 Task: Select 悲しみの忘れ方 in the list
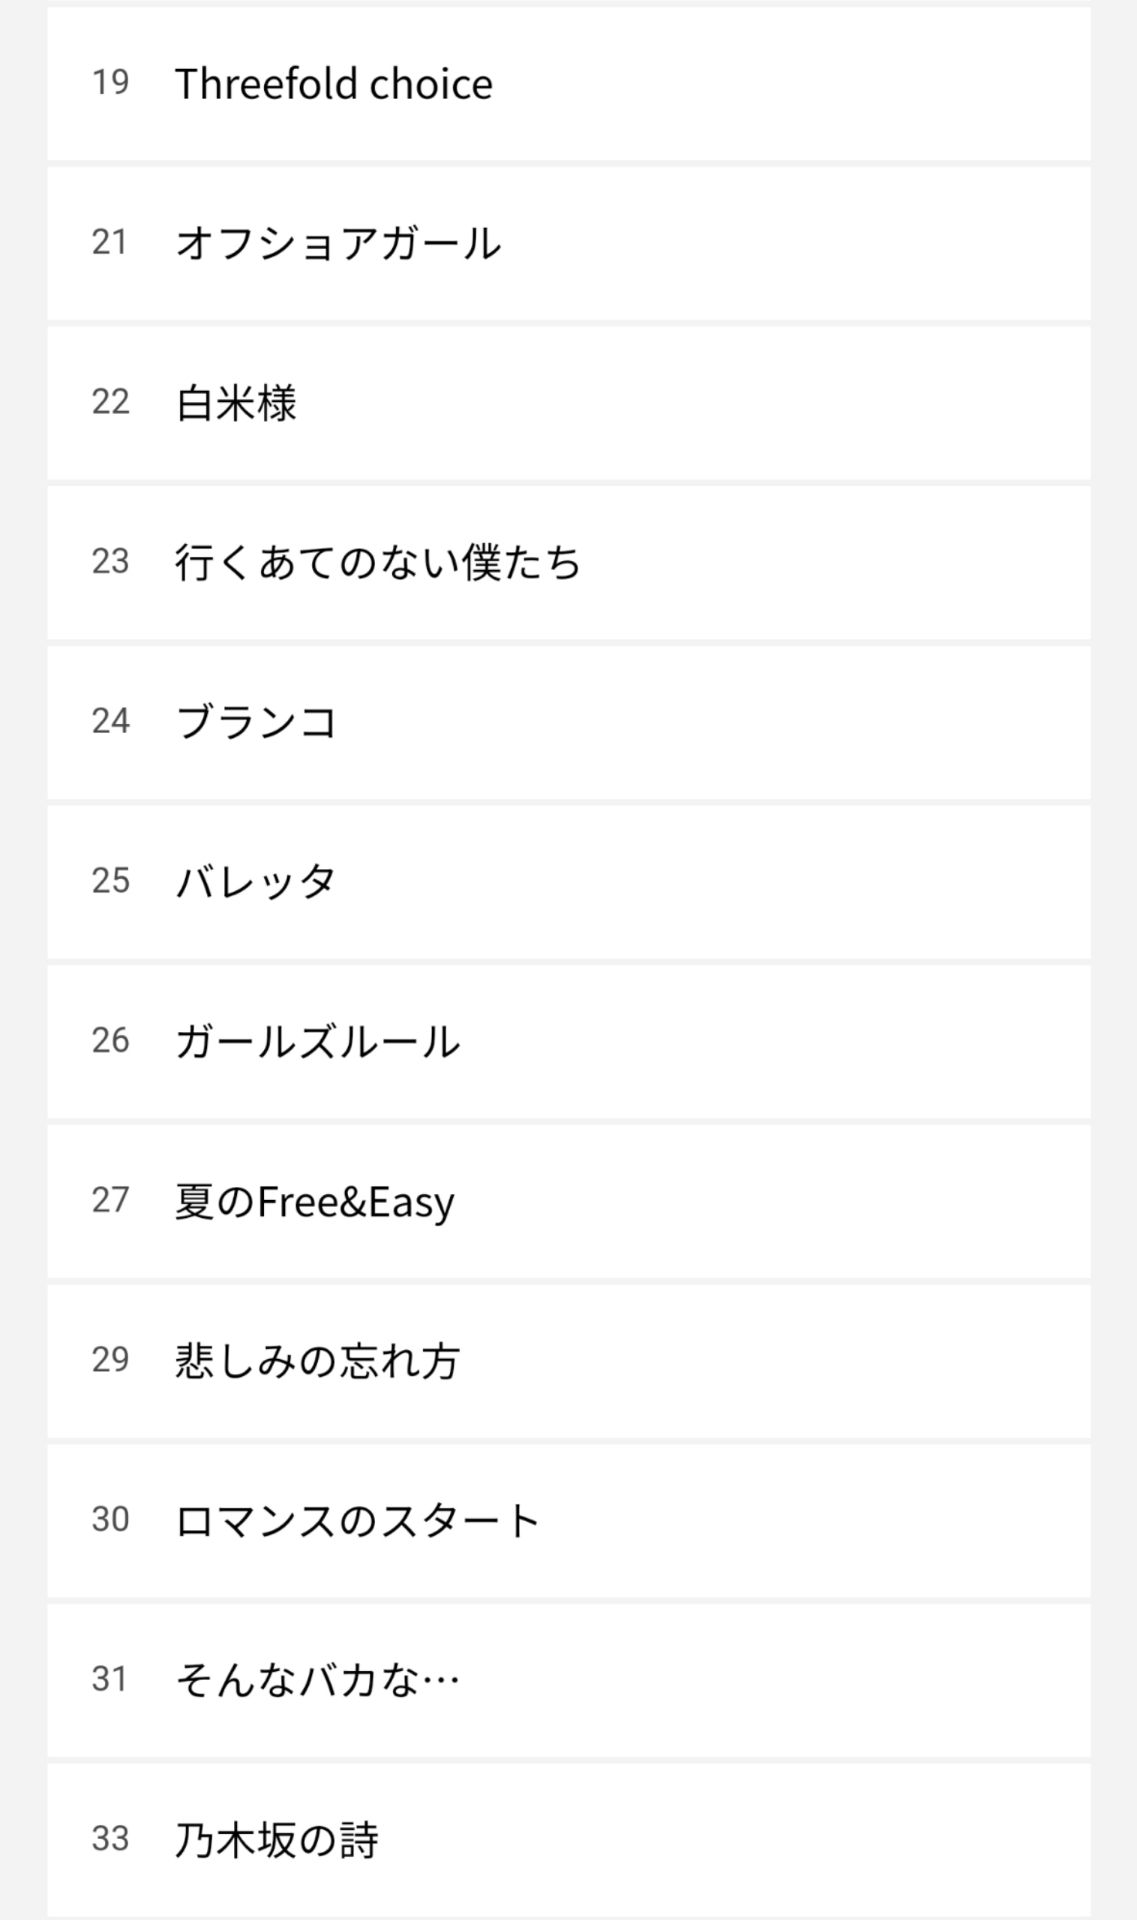tap(317, 1361)
